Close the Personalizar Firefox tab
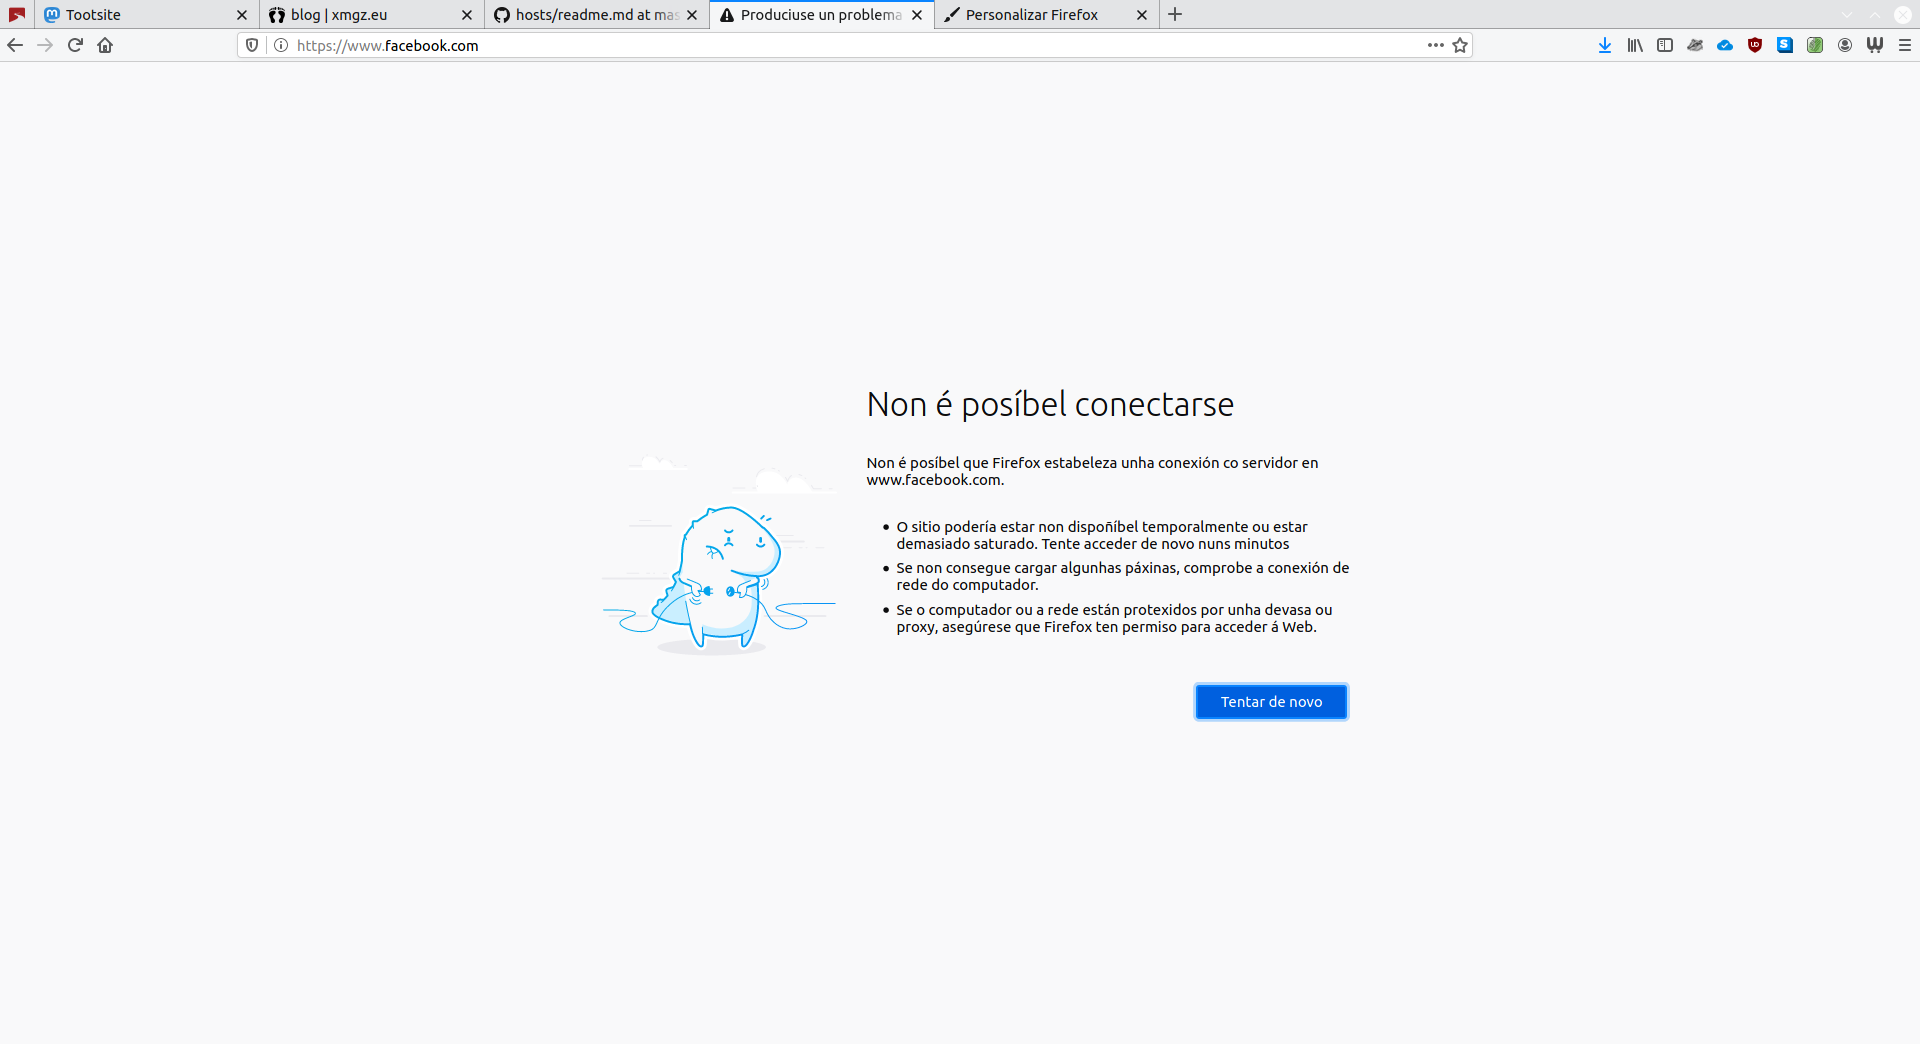Viewport: 1920px width, 1044px height. tap(1142, 15)
